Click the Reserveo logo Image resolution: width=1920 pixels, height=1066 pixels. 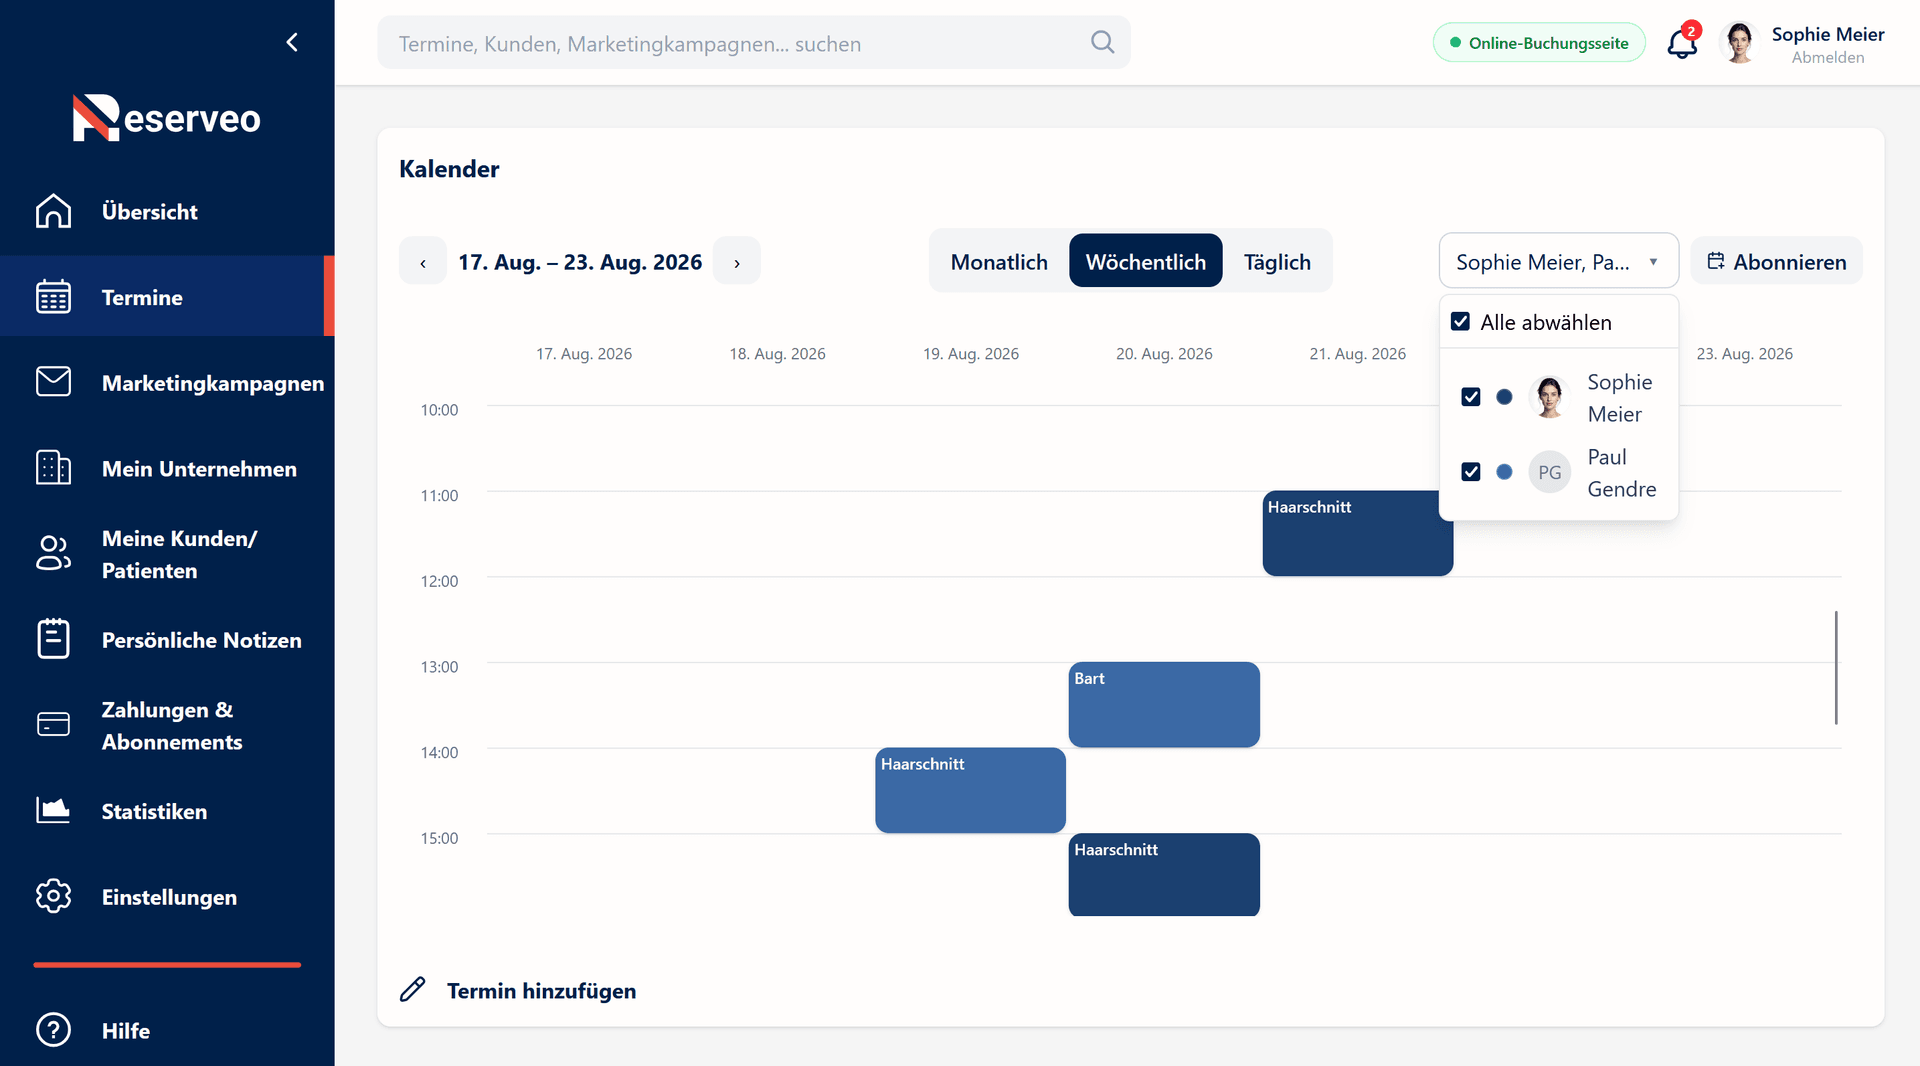click(166, 118)
